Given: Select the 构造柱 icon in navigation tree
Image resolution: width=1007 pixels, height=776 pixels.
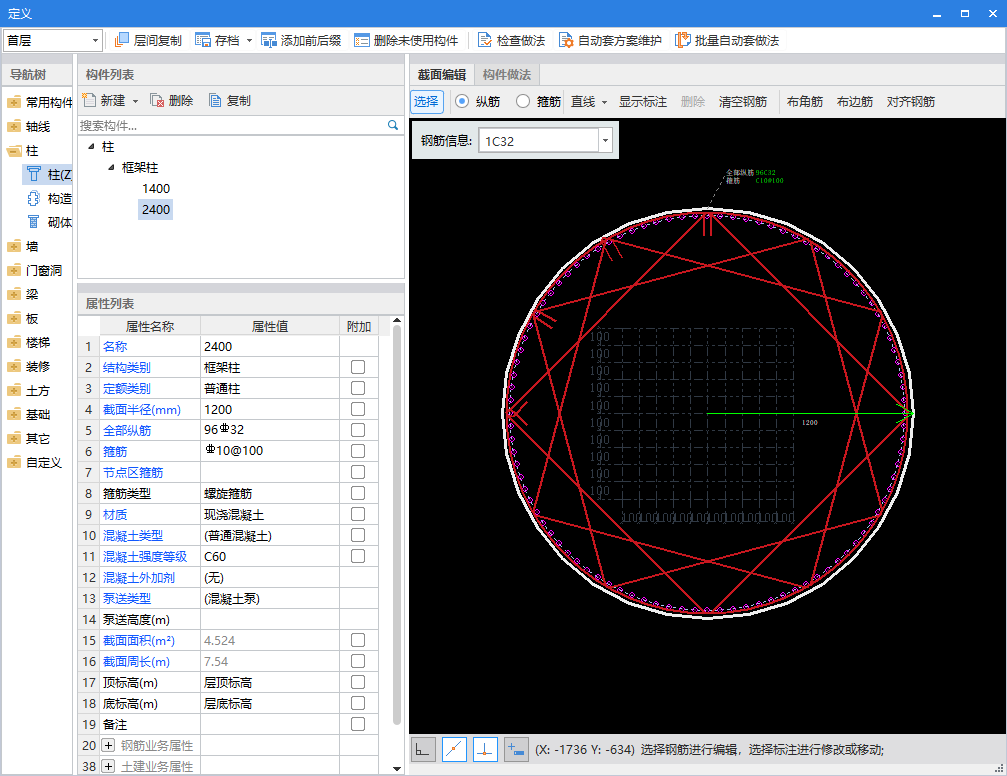Looking at the screenshot, I should click(33, 198).
